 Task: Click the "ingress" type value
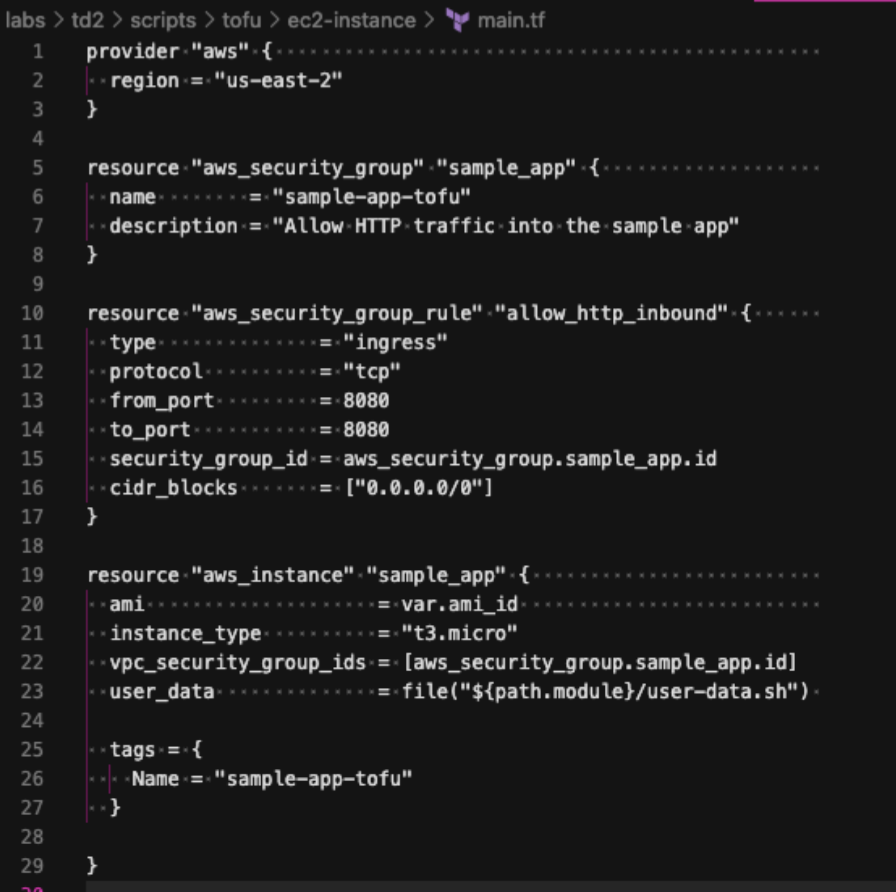[395, 342]
